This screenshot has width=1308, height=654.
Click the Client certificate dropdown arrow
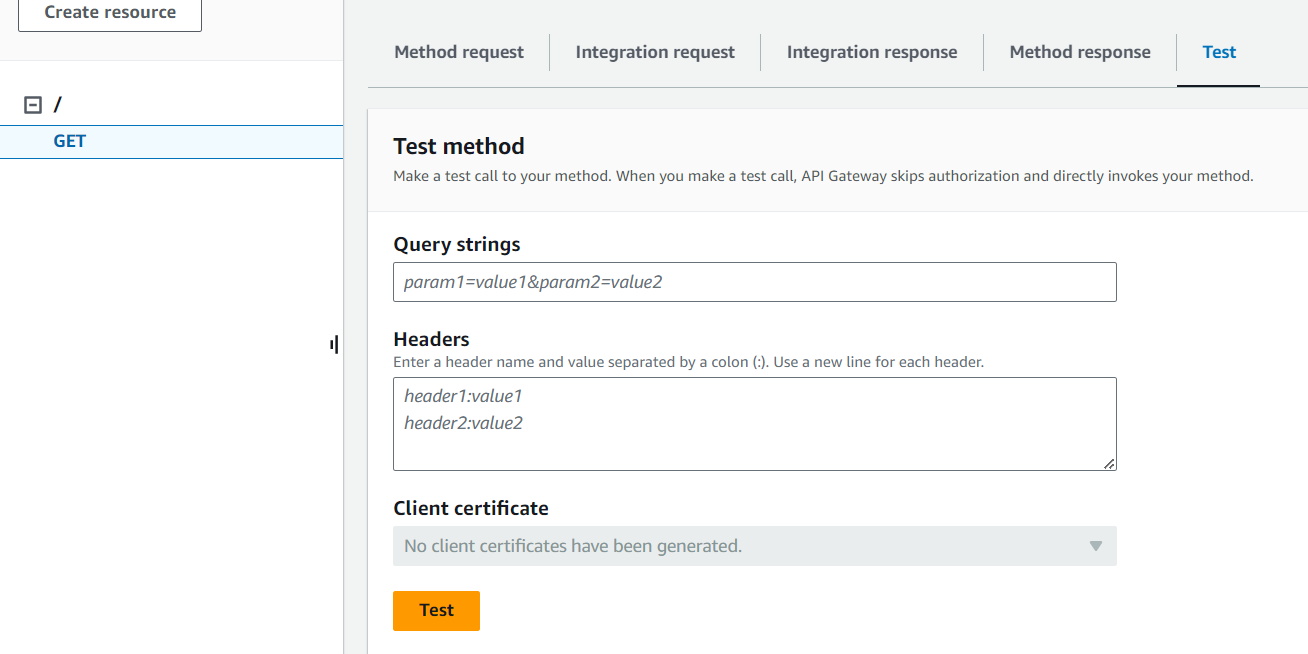click(1095, 546)
